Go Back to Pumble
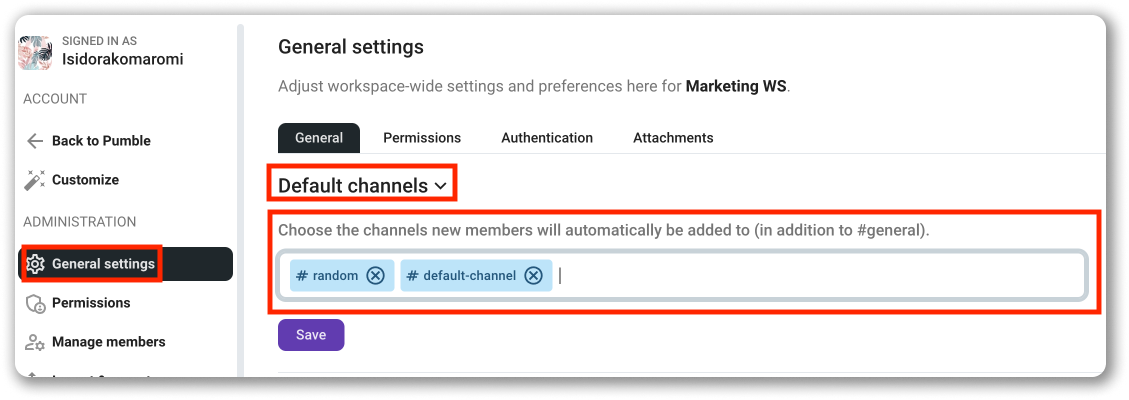The width and height of the screenshot is (1129, 400). [x=101, y=141]
